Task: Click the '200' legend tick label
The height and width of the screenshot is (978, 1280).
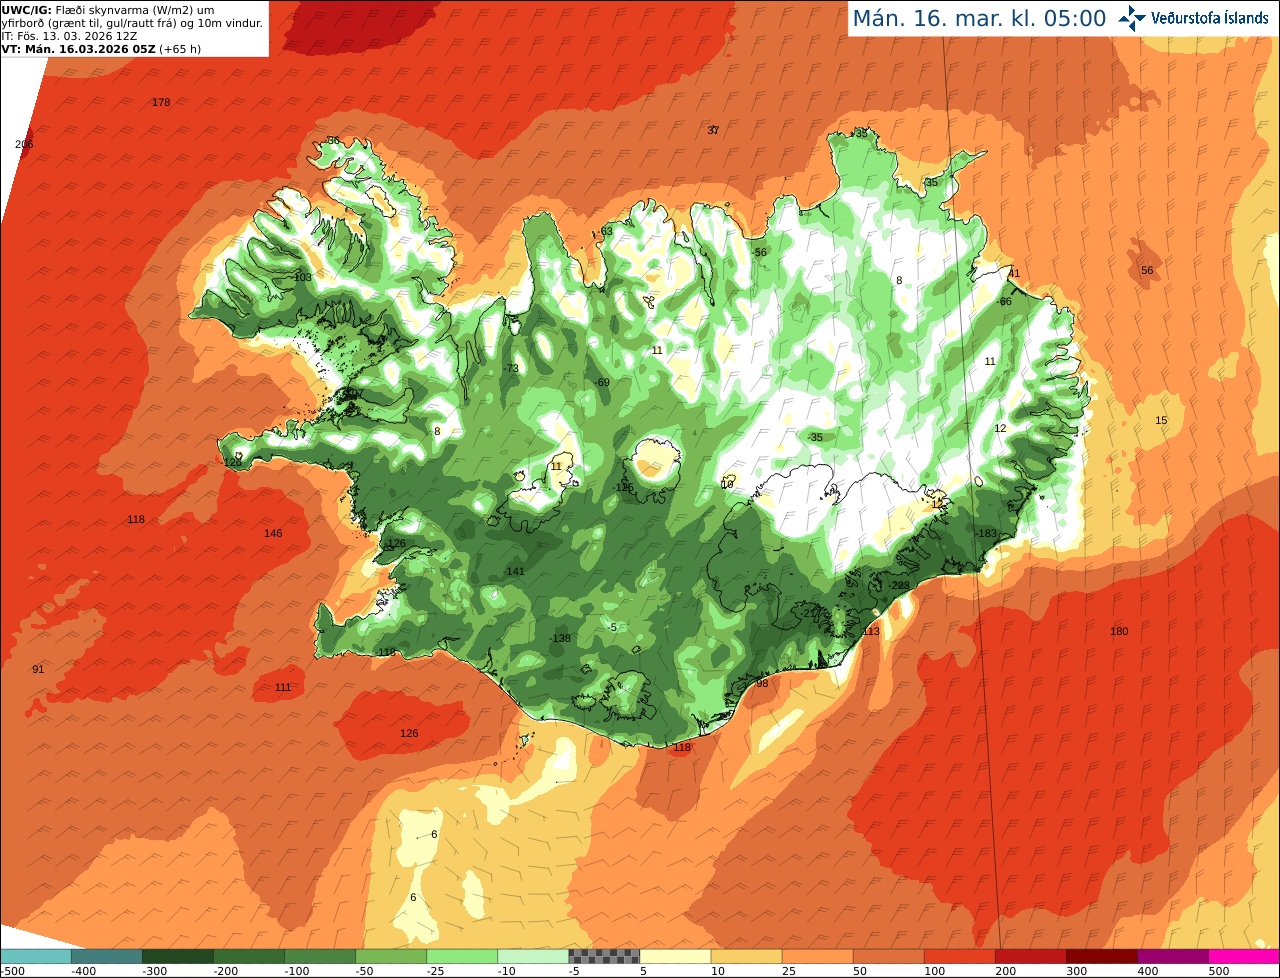Action: pyautogui.click(x=1006, y=971)
